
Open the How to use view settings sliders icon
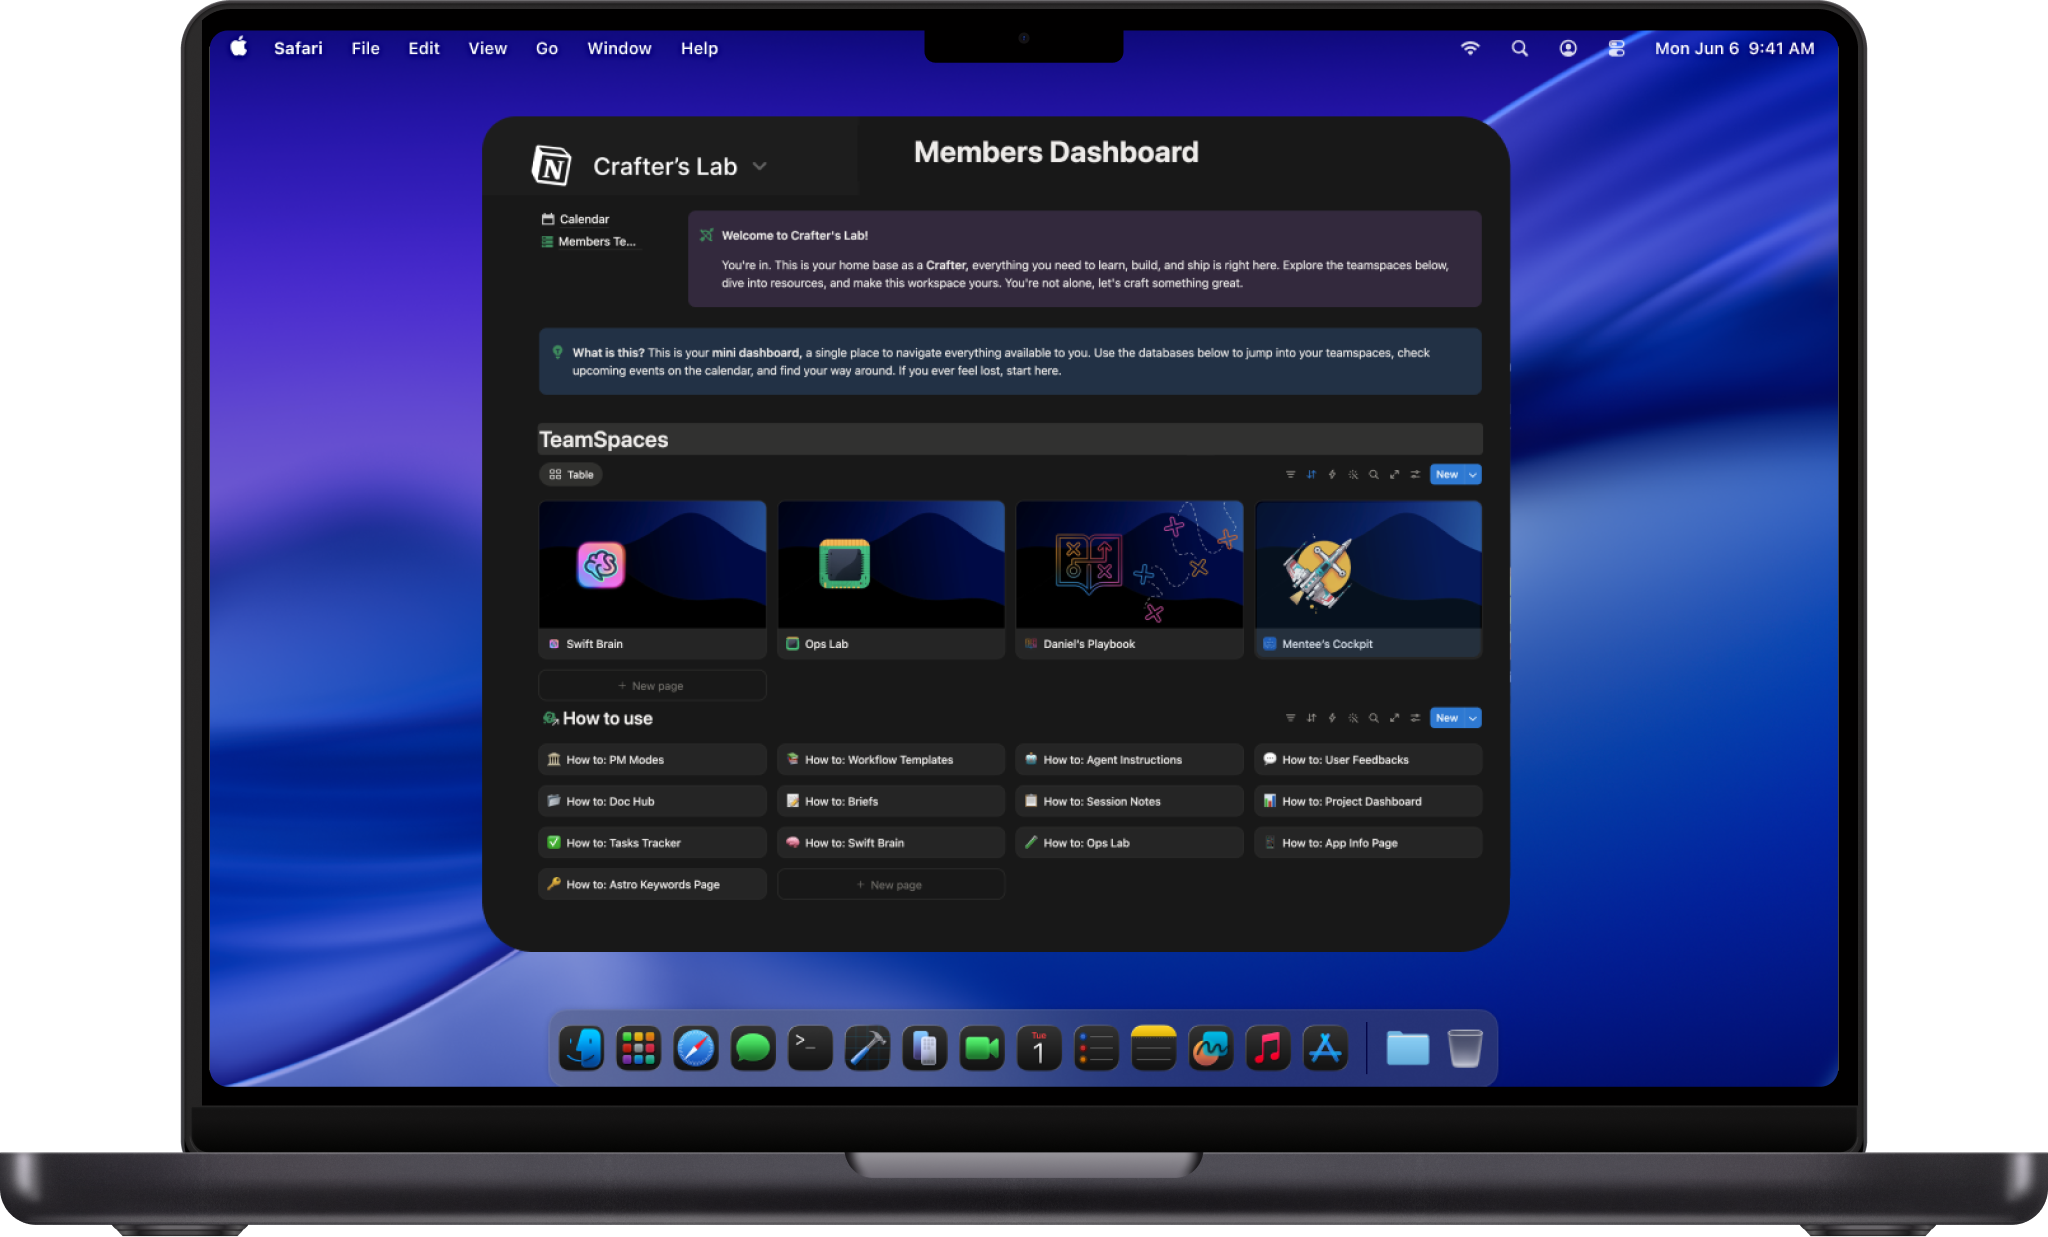click(1415, 718)
